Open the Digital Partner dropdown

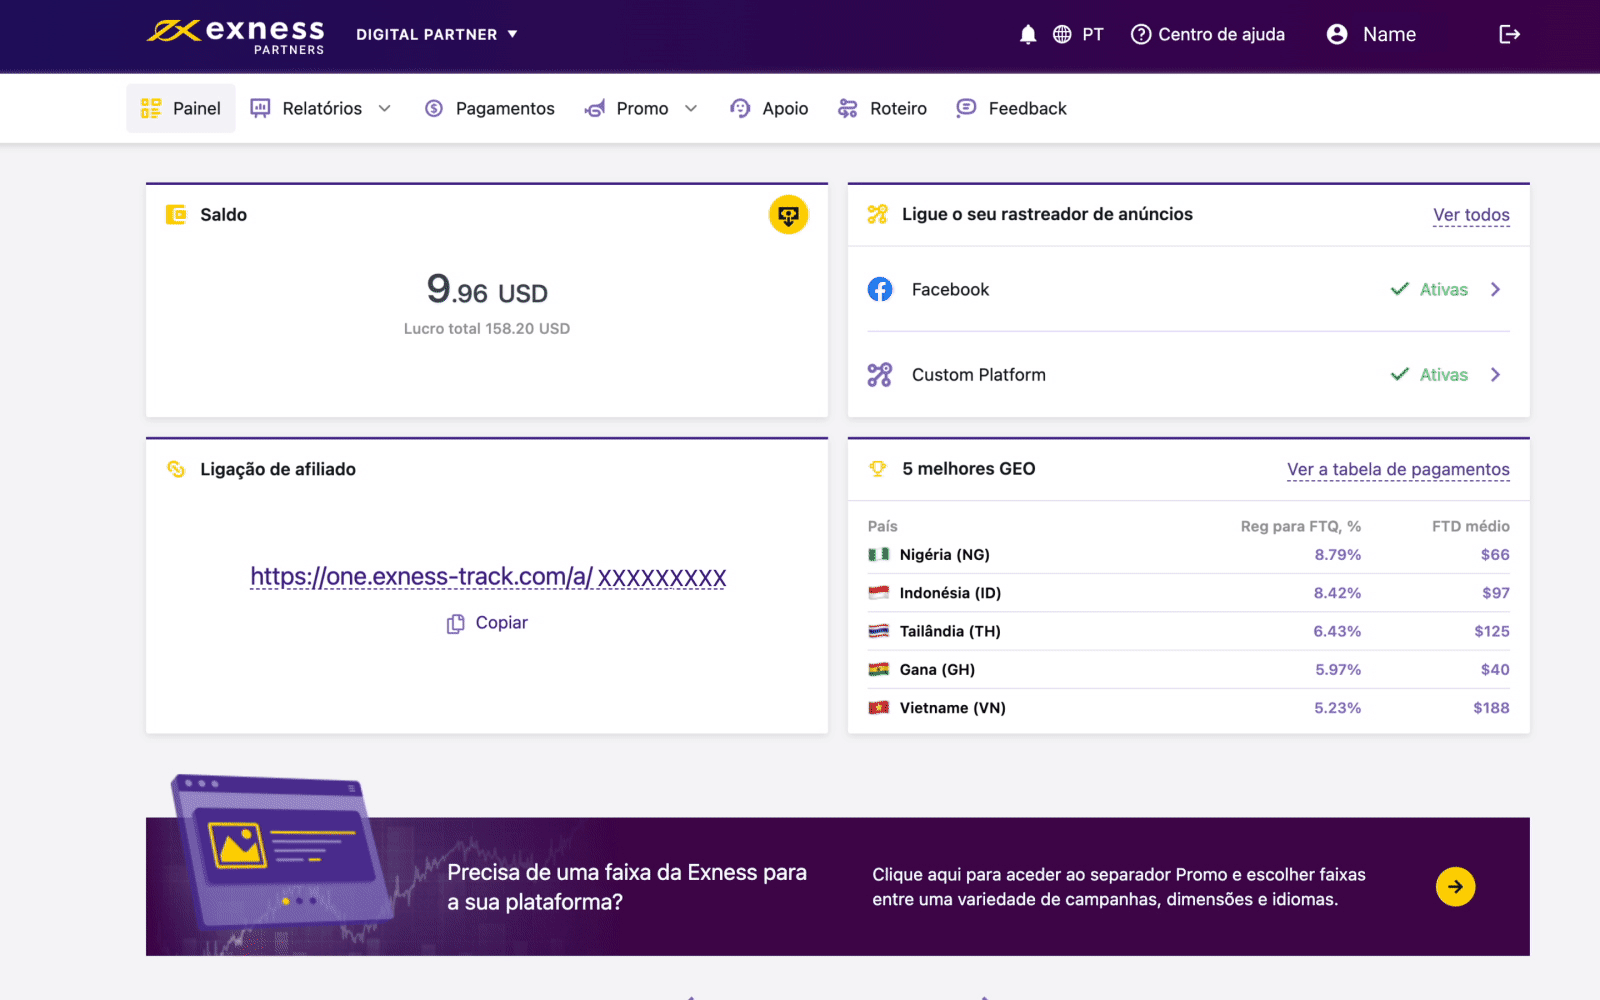coord(437,34)
